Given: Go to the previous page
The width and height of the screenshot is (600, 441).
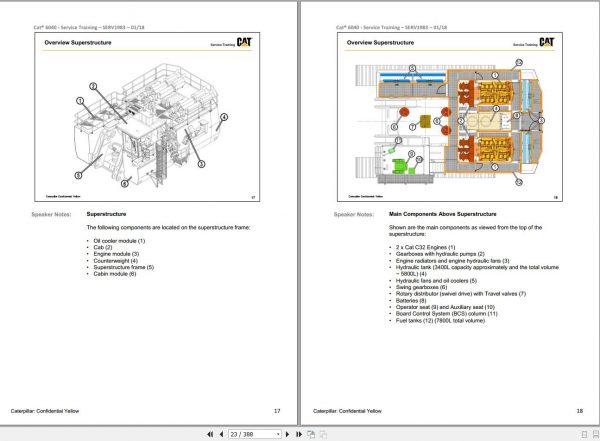Looking at the screenshot, I should tap(221, 434).
